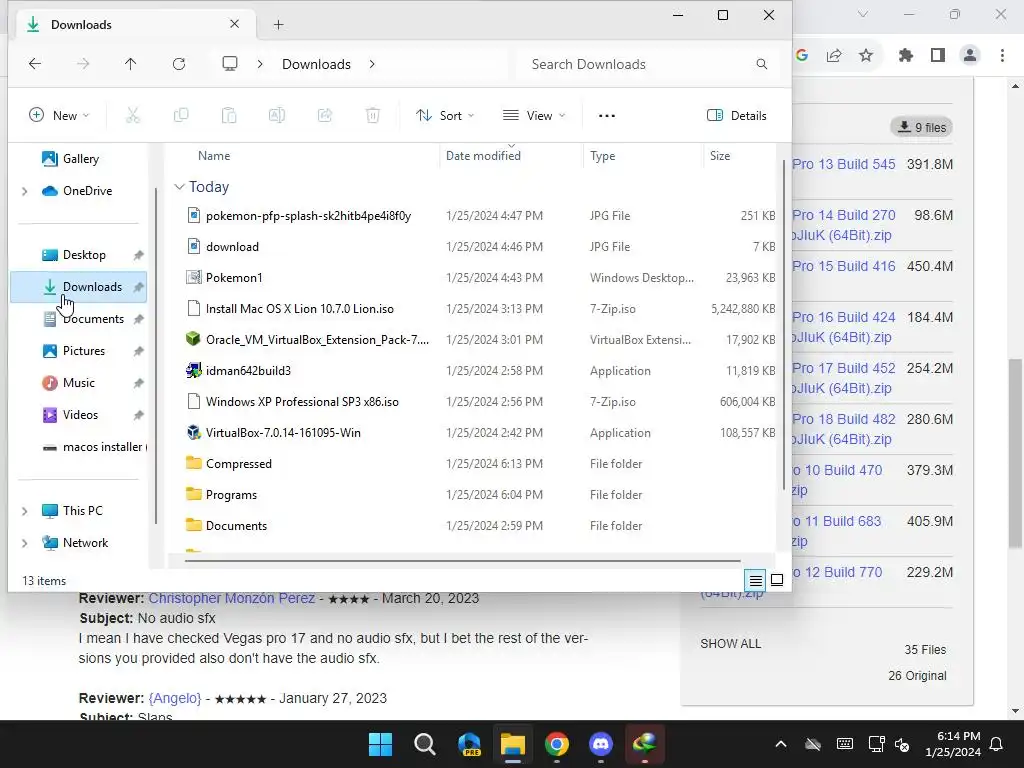Screen dimensions: 1024x768
Task: Open Chrome profile avatar
Action: pos(970,56)
